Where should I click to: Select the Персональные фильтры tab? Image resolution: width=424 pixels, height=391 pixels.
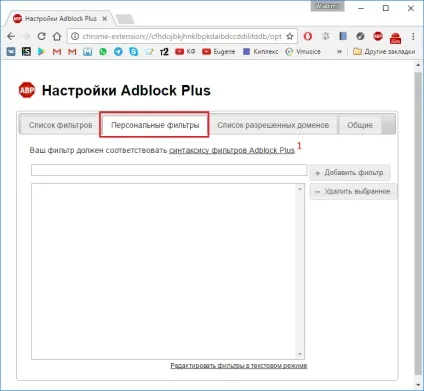(155, 125)
